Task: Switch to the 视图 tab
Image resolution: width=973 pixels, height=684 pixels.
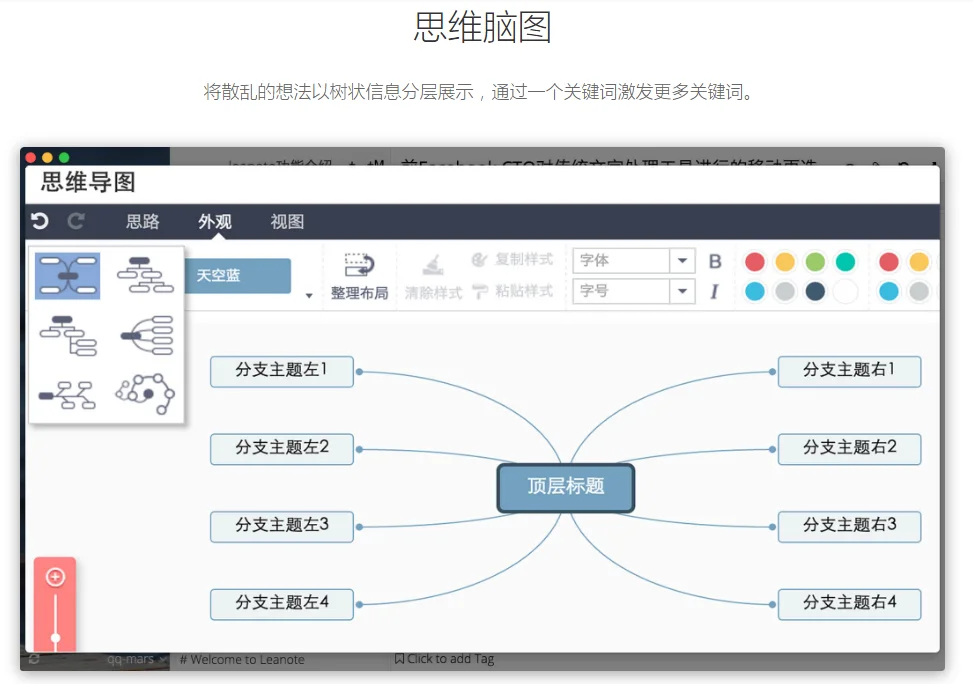Action: pyautogui.click(x=287, y=222)
